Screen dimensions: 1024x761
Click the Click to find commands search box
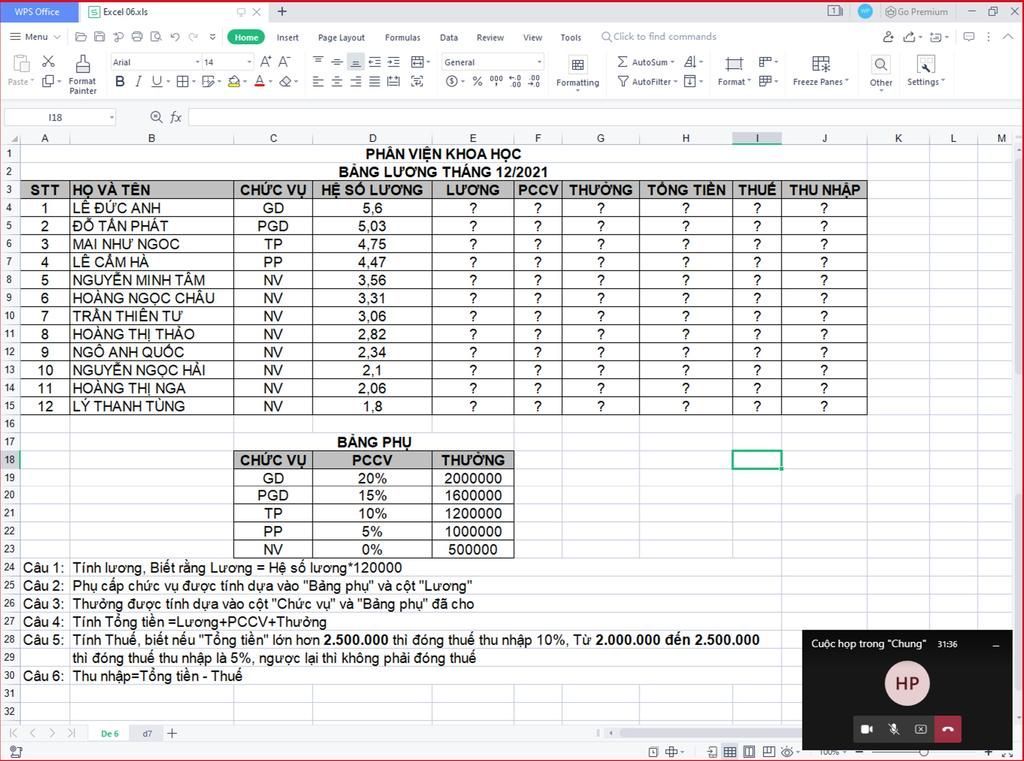pos(659,37)
